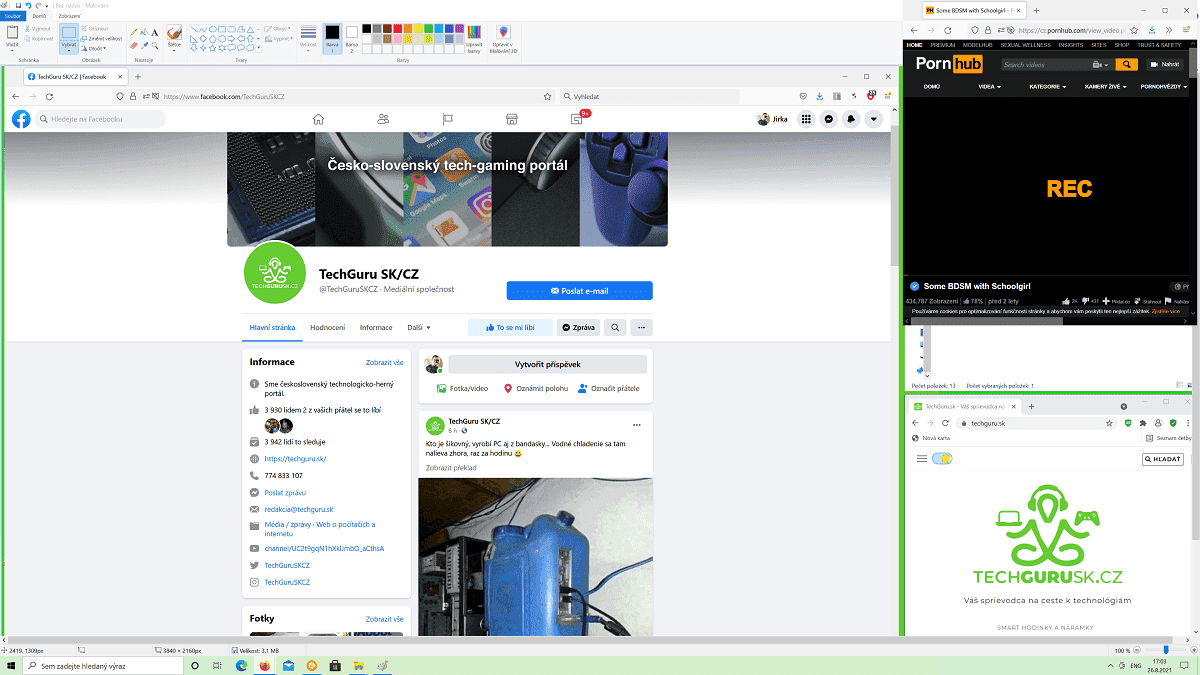This screenshot has height=675, width=1200.
Task: Pick the red color swatch in Paint
Action: (x=397, y=28)
